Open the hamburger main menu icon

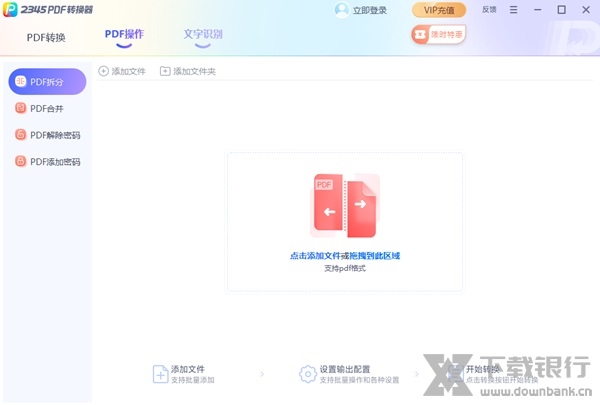tap(514, 10)
